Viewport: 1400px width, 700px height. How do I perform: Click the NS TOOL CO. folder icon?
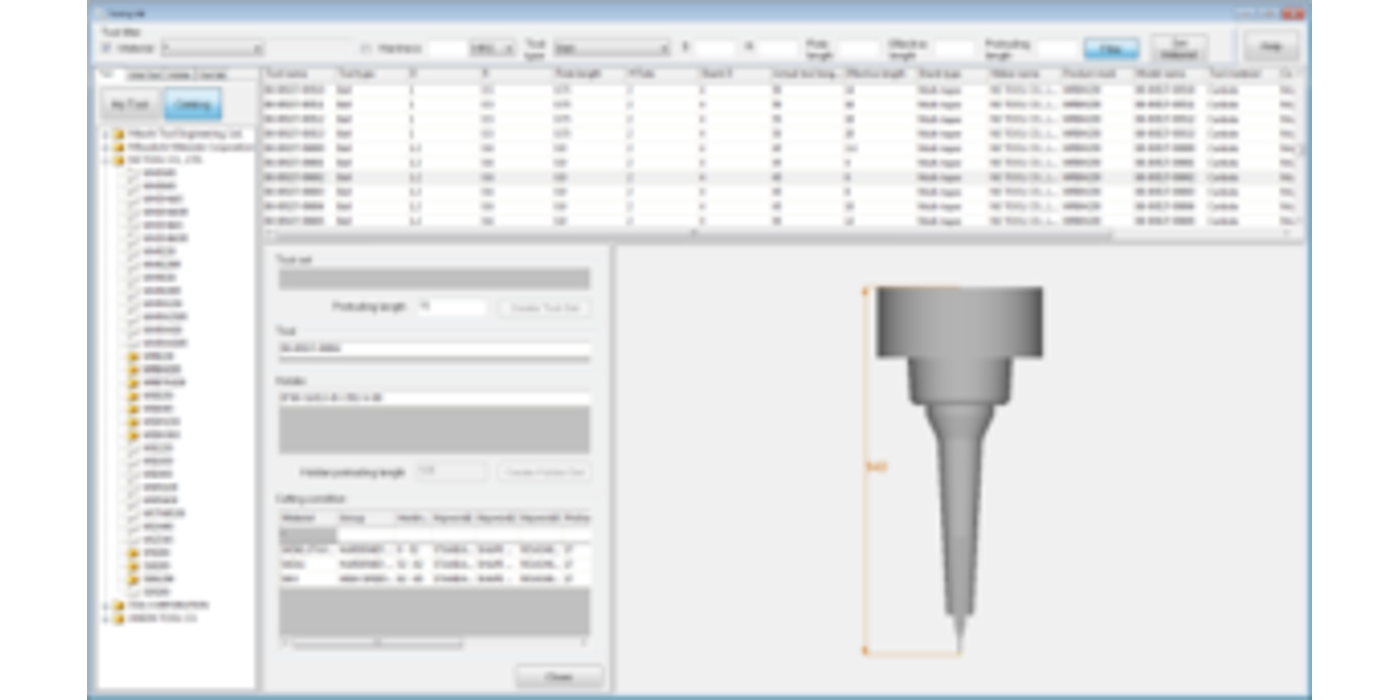(118, 160)
